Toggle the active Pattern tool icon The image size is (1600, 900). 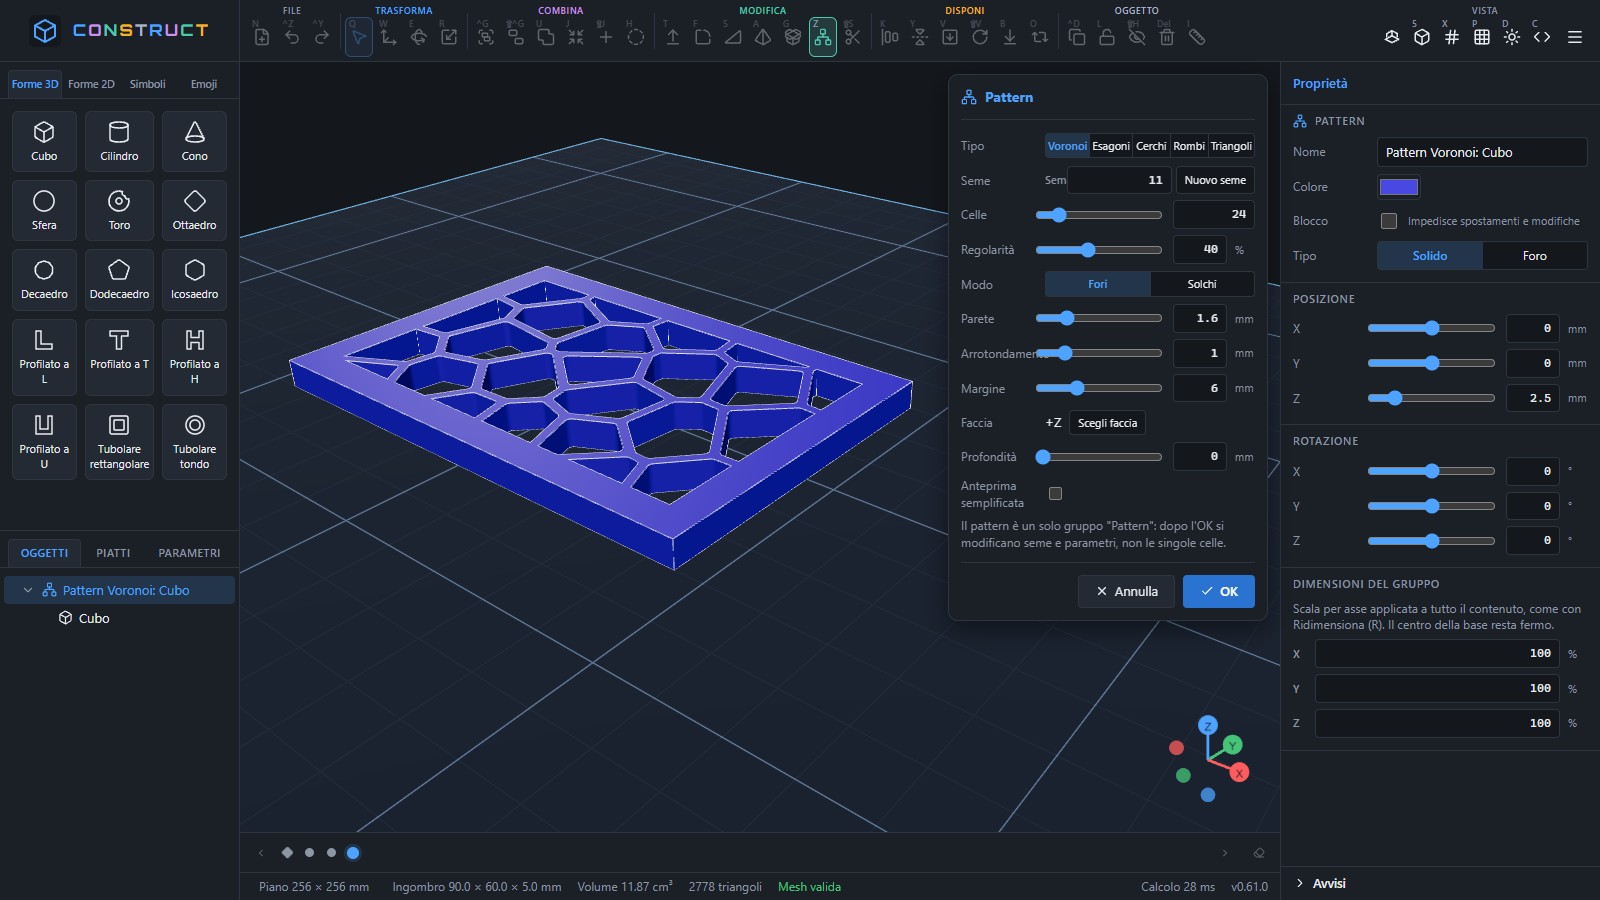click(x=823, y=37)
